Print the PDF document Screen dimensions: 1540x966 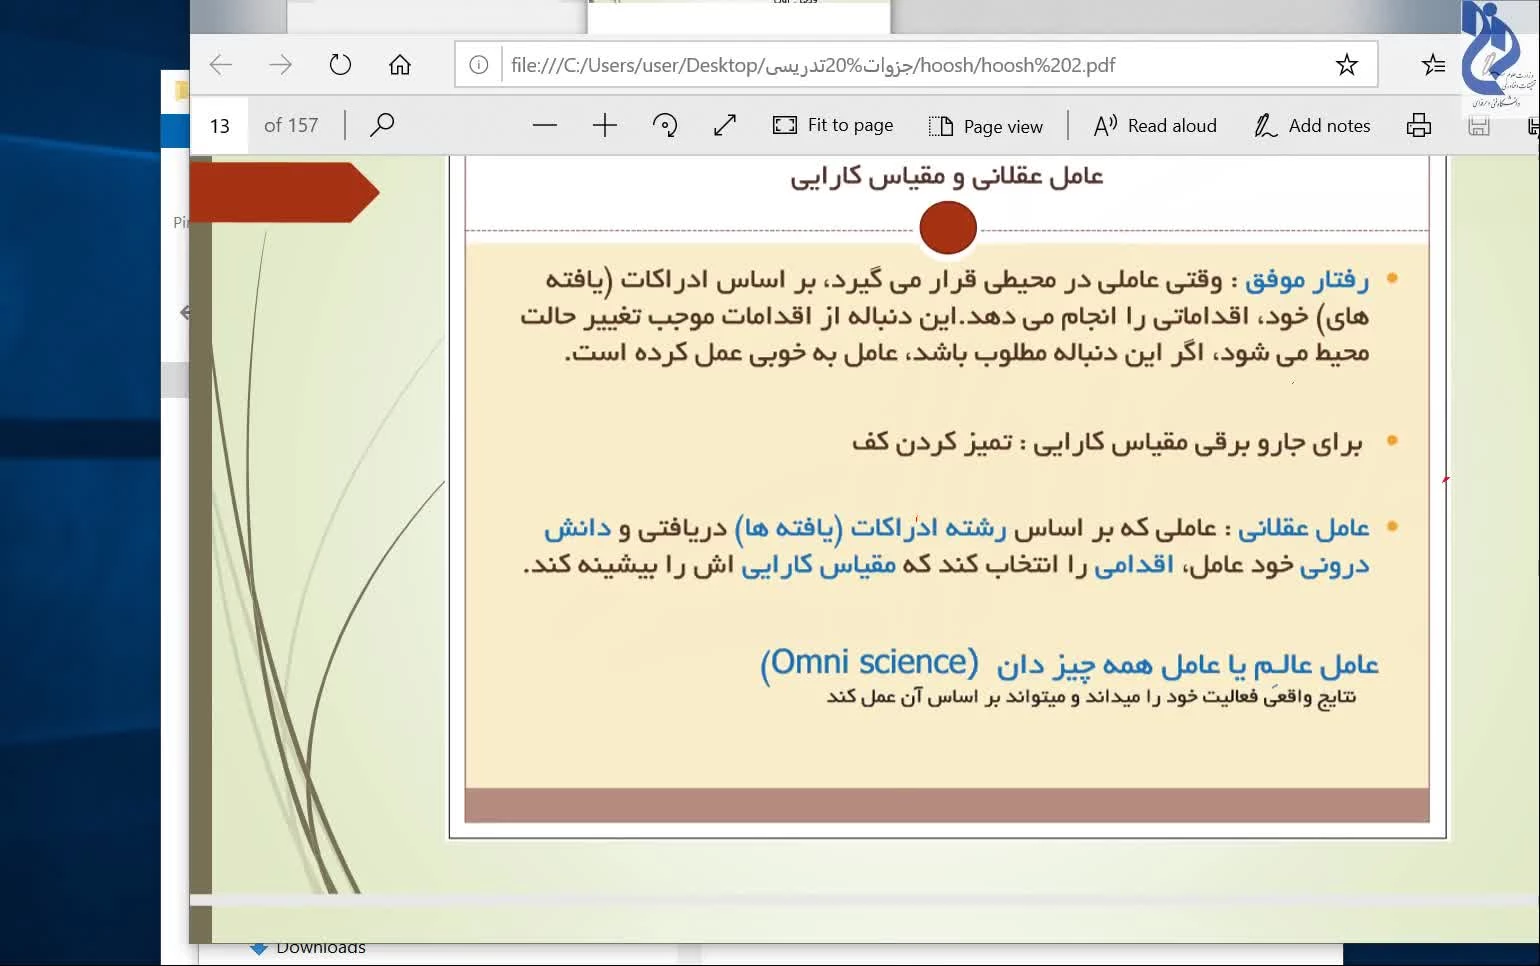point(1419,125)
